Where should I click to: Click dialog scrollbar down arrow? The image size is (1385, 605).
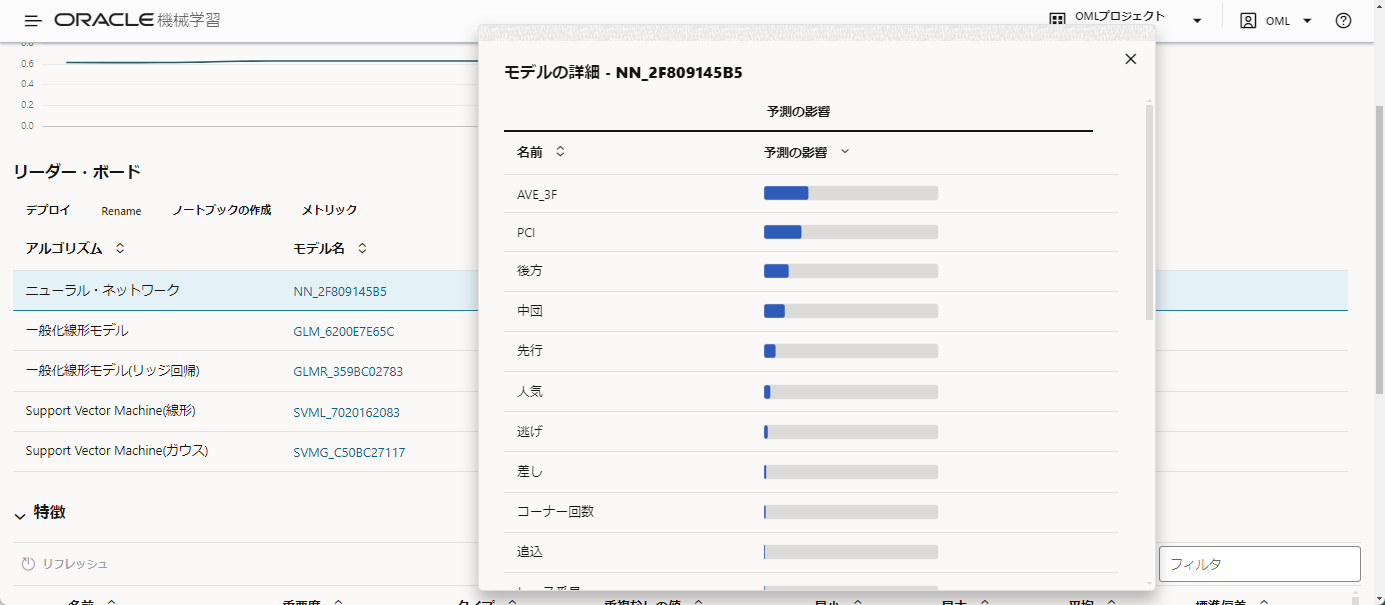[1149, 583]
